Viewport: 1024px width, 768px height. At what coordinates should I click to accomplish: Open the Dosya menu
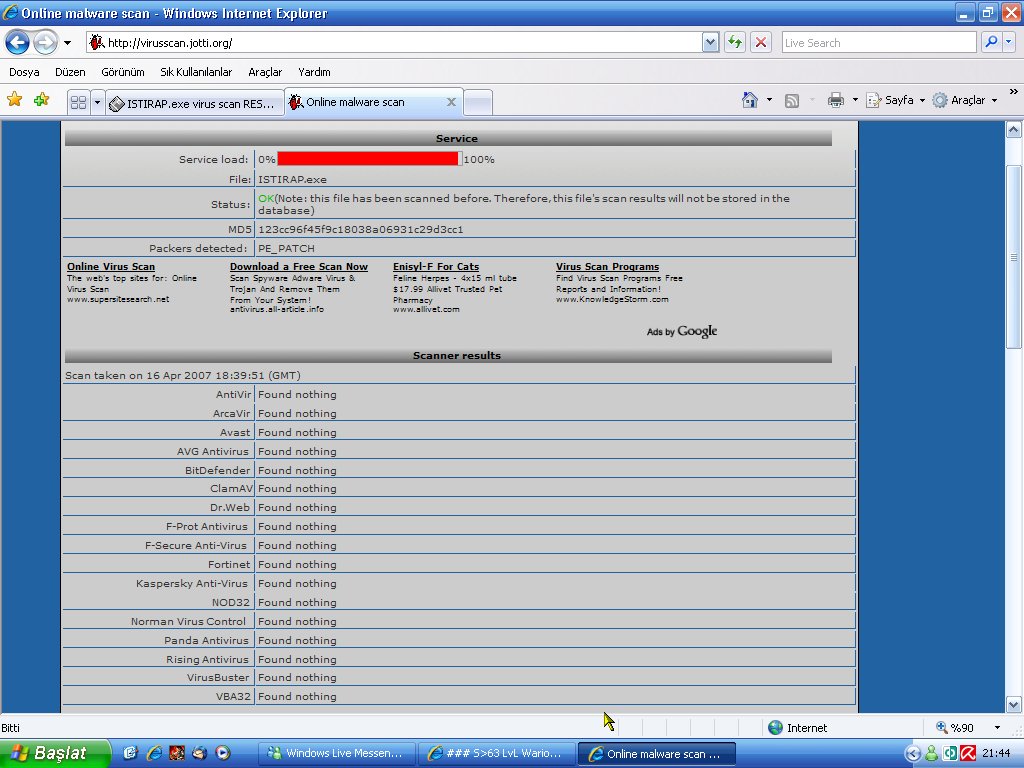(x=24, y=72)
